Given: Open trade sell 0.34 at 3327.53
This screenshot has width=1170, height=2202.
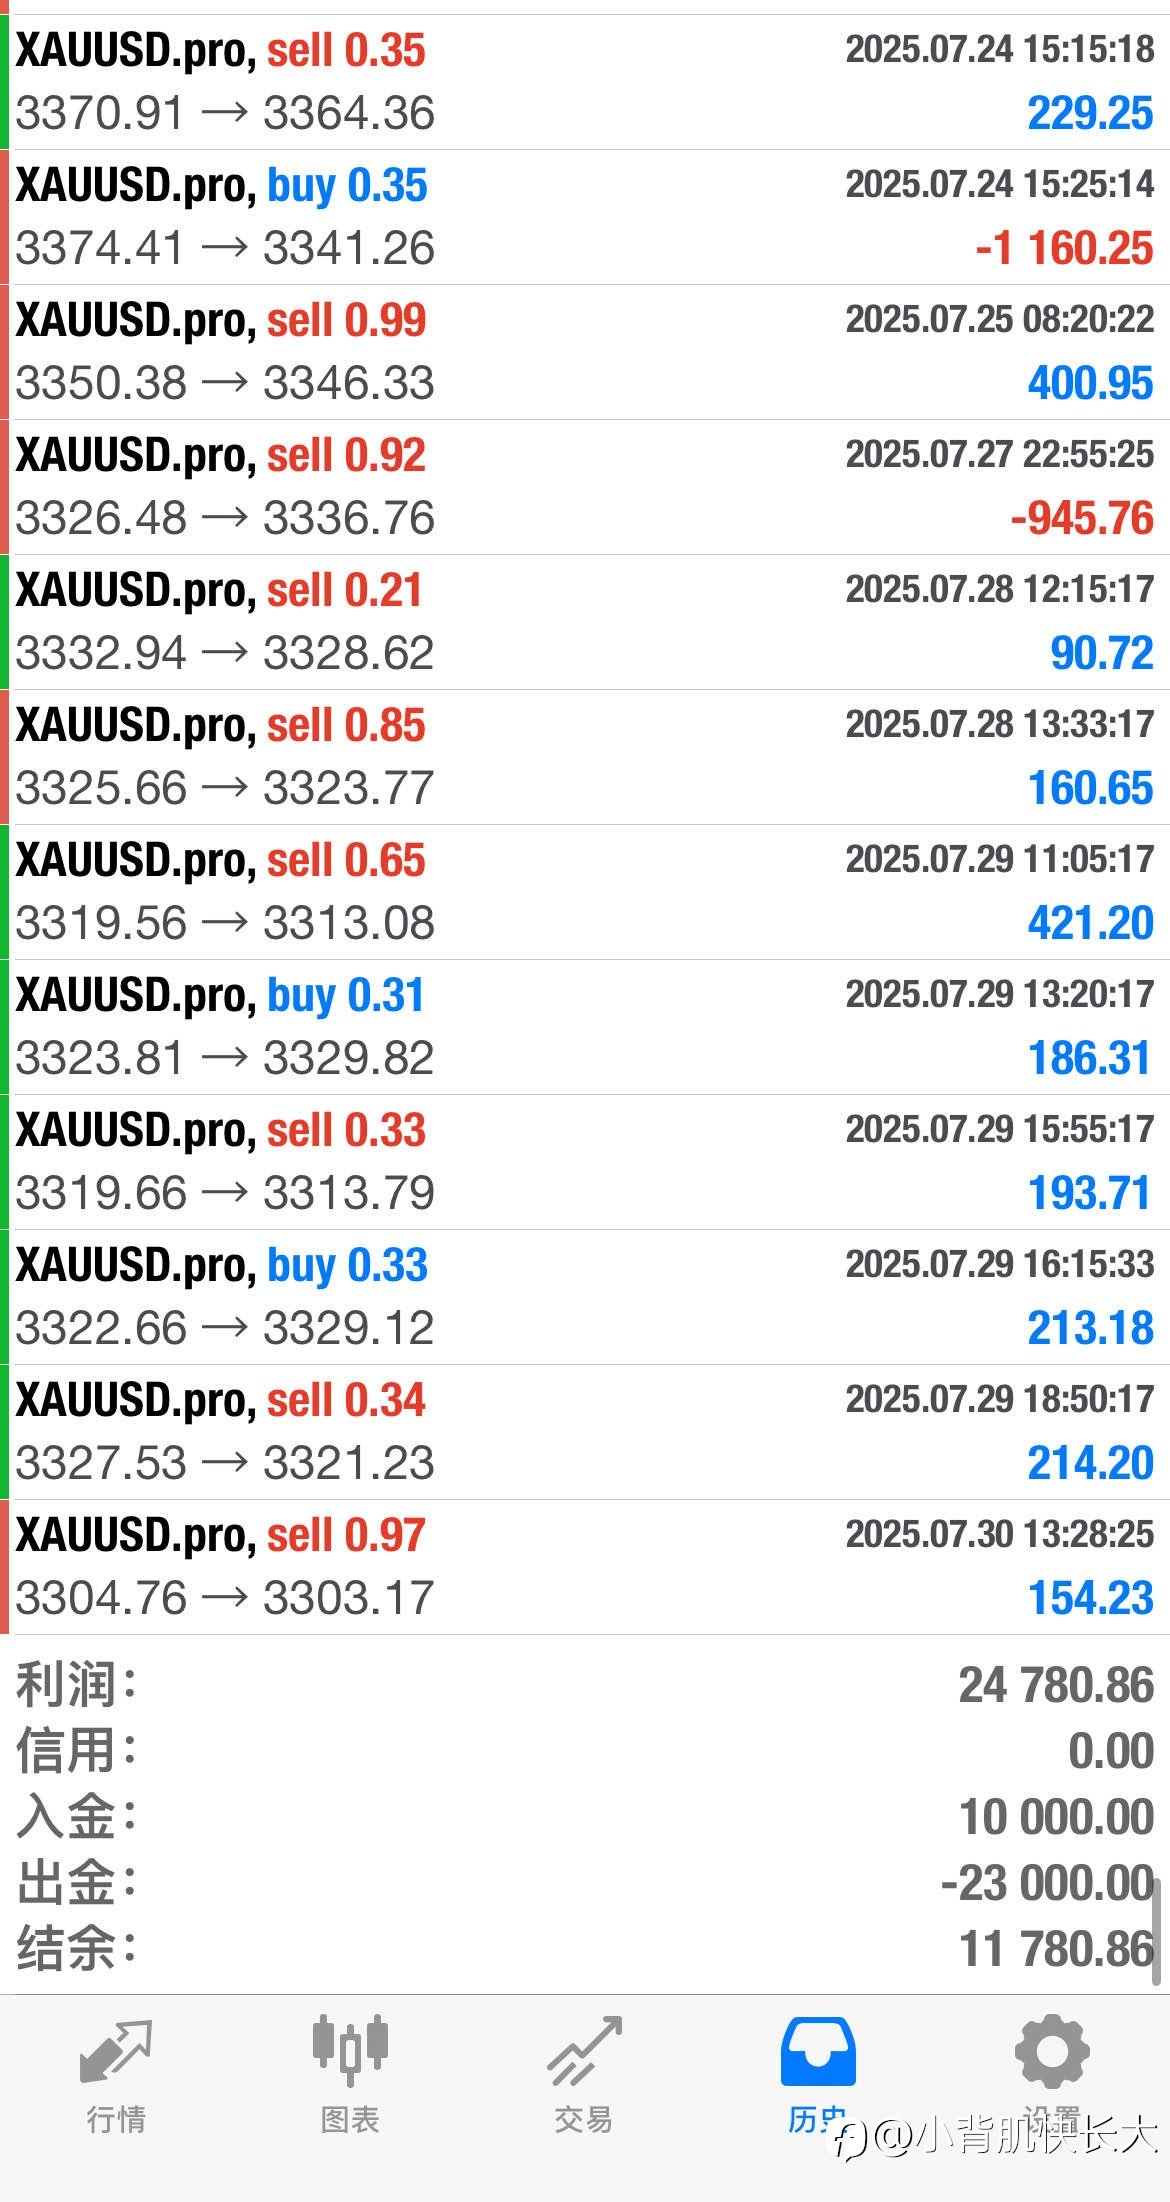Looking at the screenshot, I should tap(585, 1432).
